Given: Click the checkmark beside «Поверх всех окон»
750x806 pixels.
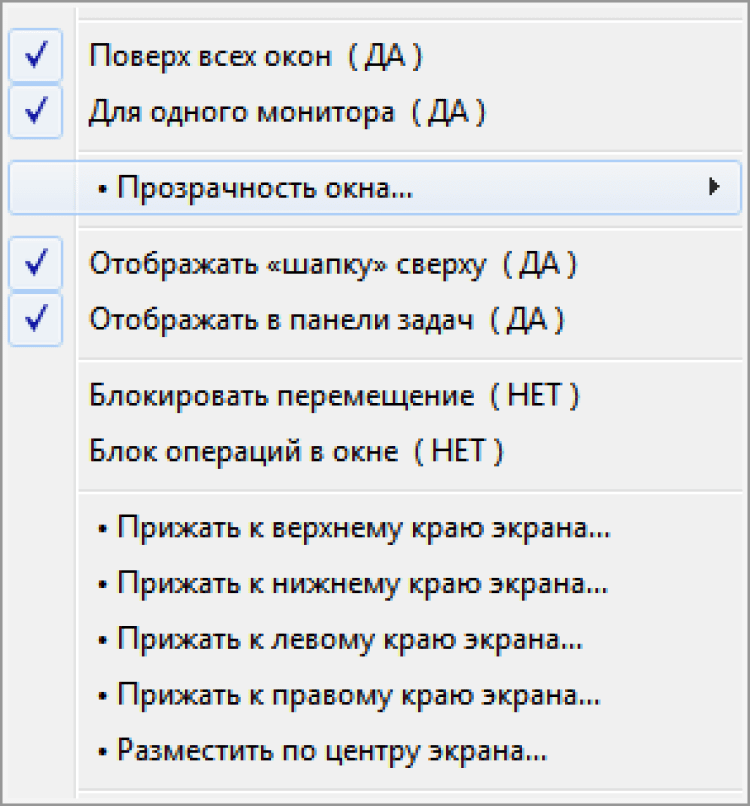Looking at the screenshot, I should pos(36,57).
